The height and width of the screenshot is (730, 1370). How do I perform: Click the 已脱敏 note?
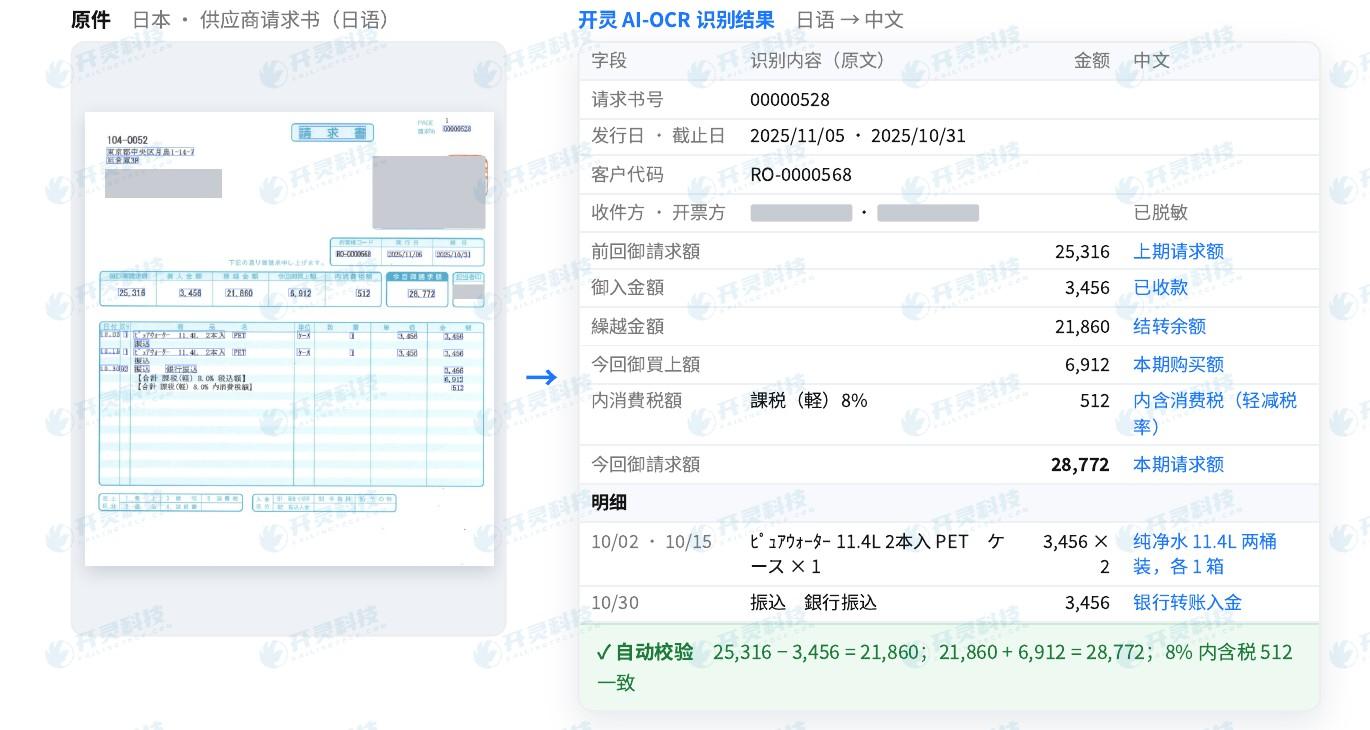click(1160, 212)
